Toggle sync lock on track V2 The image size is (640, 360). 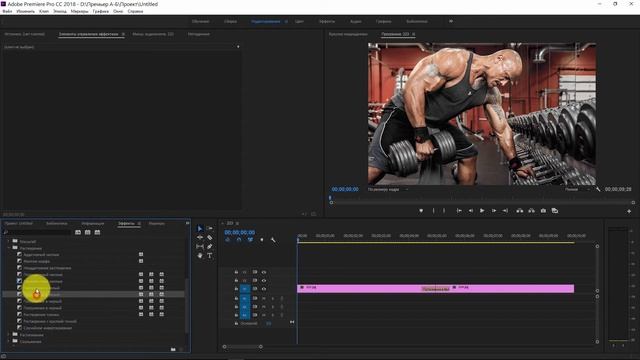[x=255, y=280]
